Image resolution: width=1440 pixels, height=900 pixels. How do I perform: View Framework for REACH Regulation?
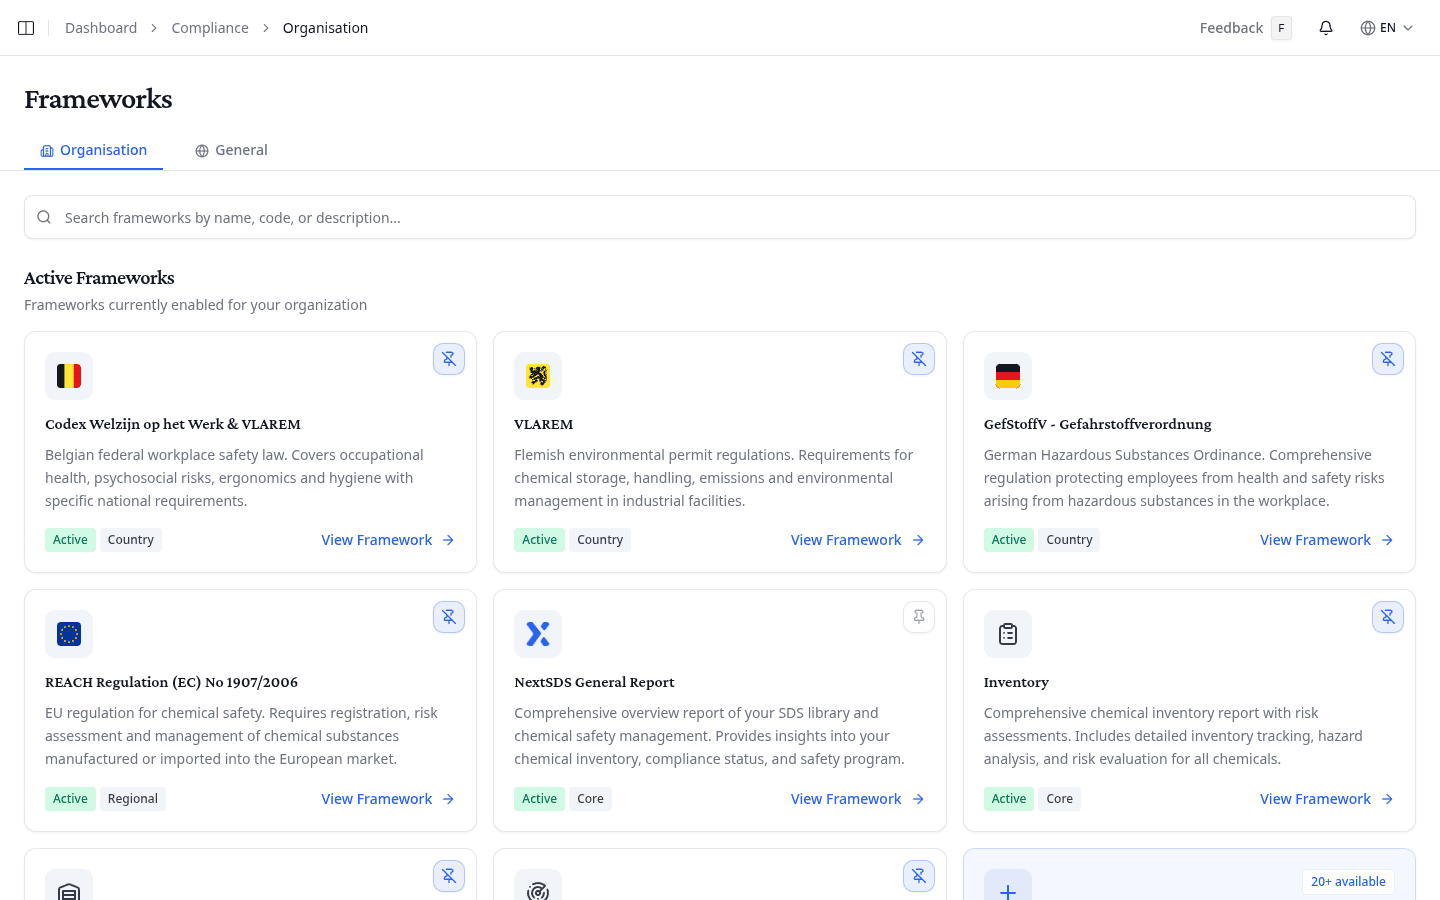[388, 799]
